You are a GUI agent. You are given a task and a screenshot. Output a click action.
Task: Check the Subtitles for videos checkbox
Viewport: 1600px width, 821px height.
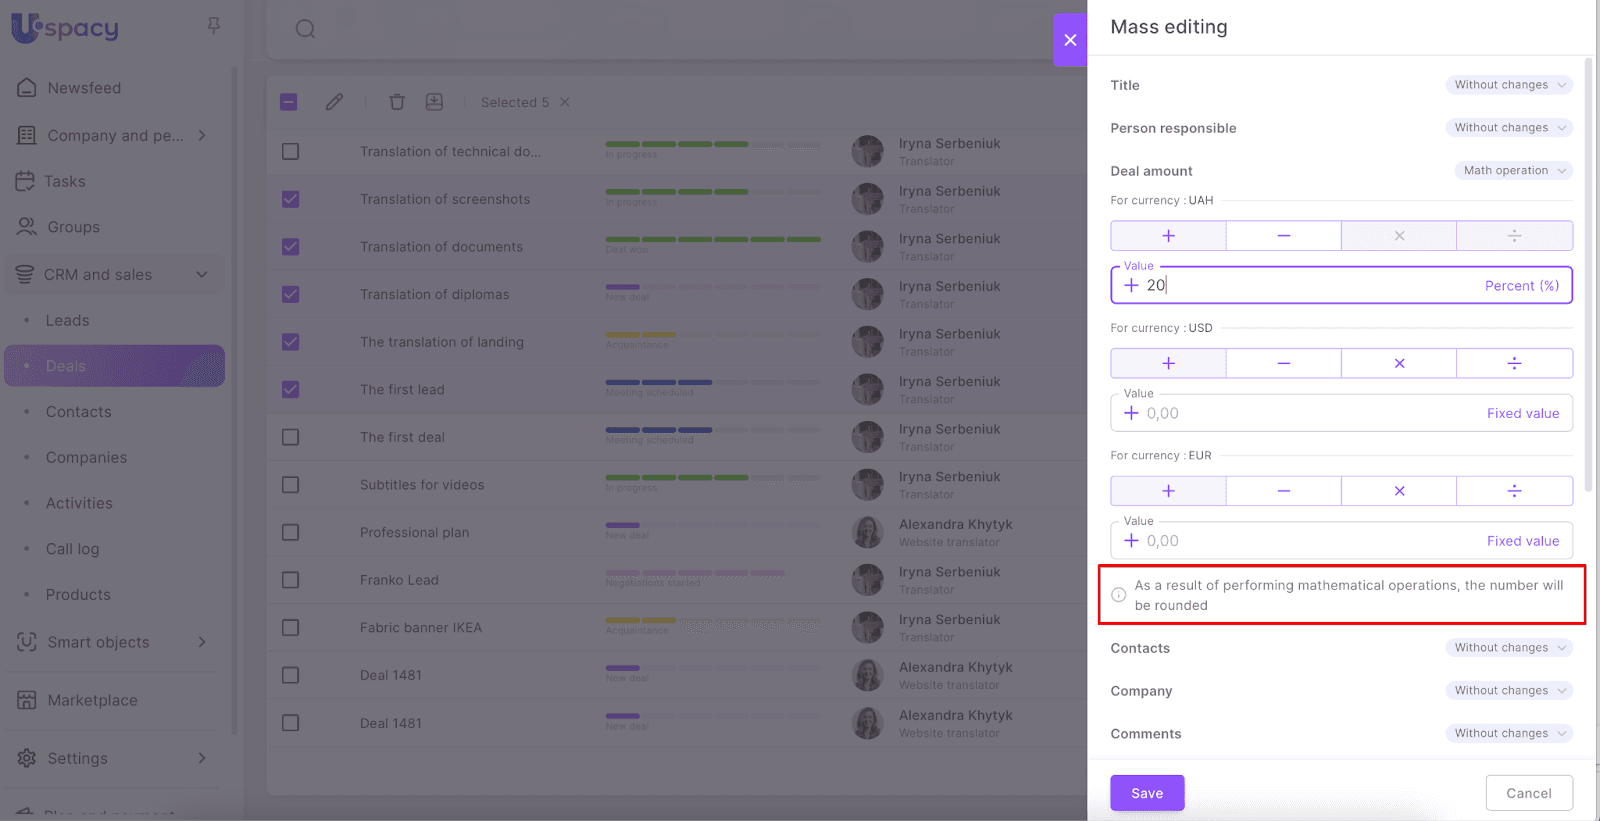(x=291, y=485)
